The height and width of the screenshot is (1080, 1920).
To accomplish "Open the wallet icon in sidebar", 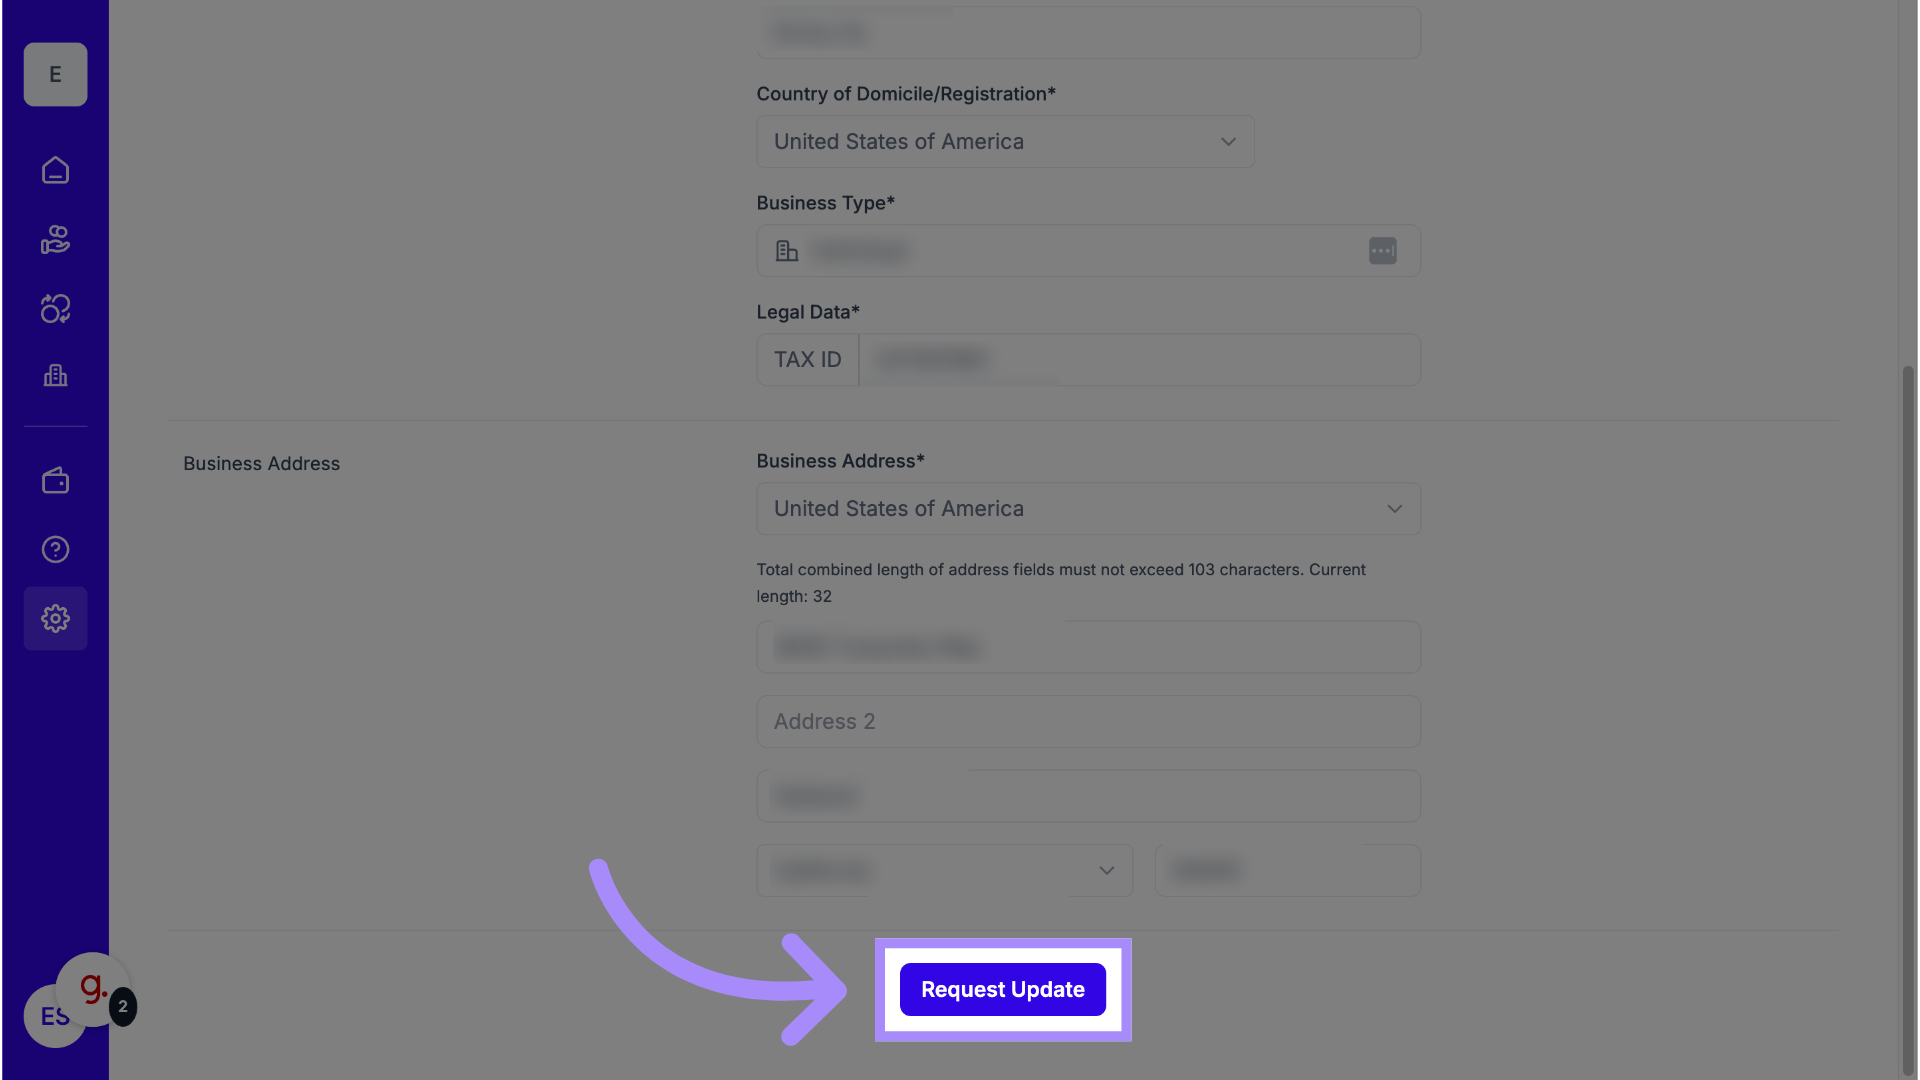I will pyautogui.click(x=55, y=481).
